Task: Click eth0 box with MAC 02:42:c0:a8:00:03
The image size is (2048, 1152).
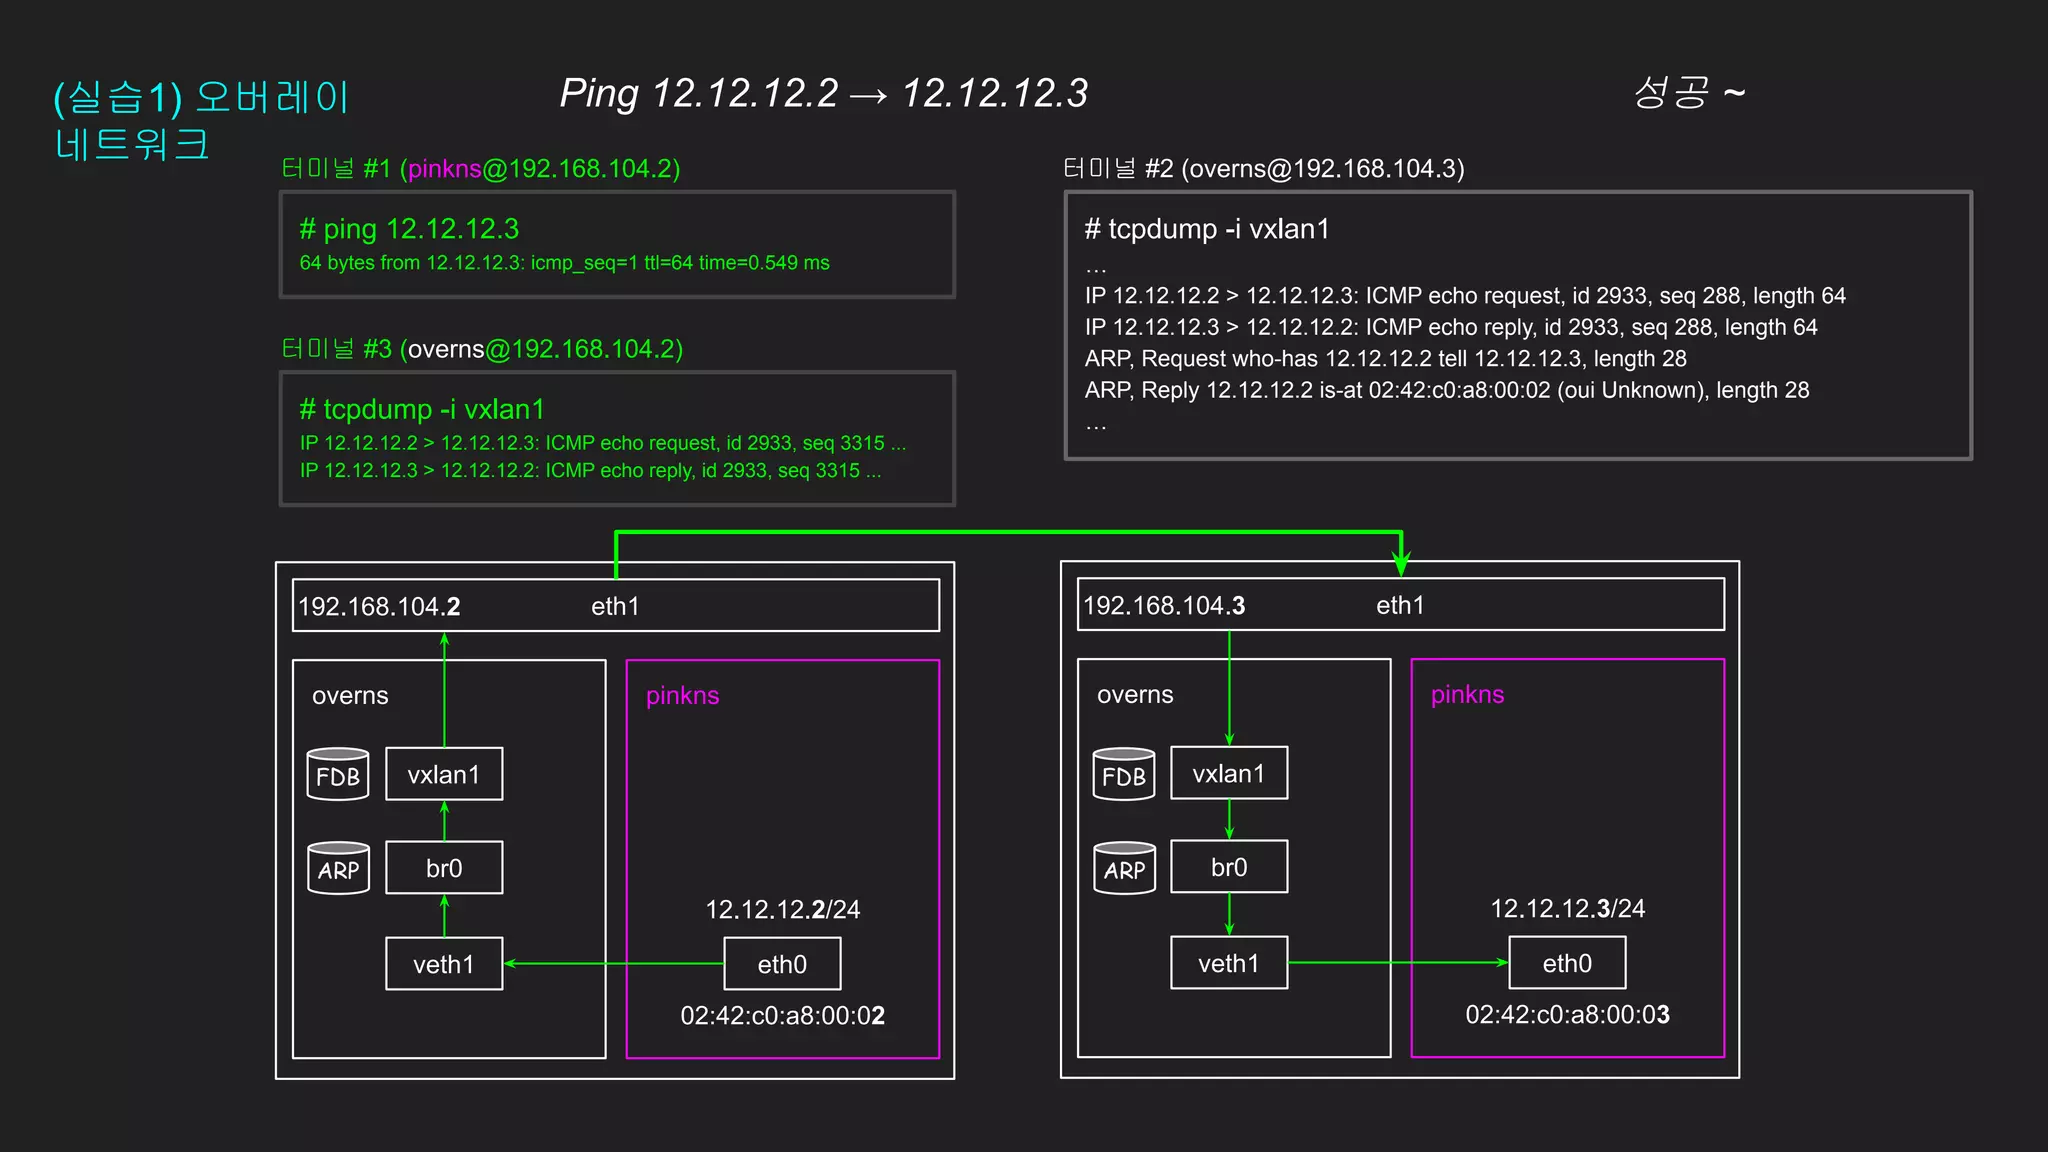Action: coord(1567,963)
